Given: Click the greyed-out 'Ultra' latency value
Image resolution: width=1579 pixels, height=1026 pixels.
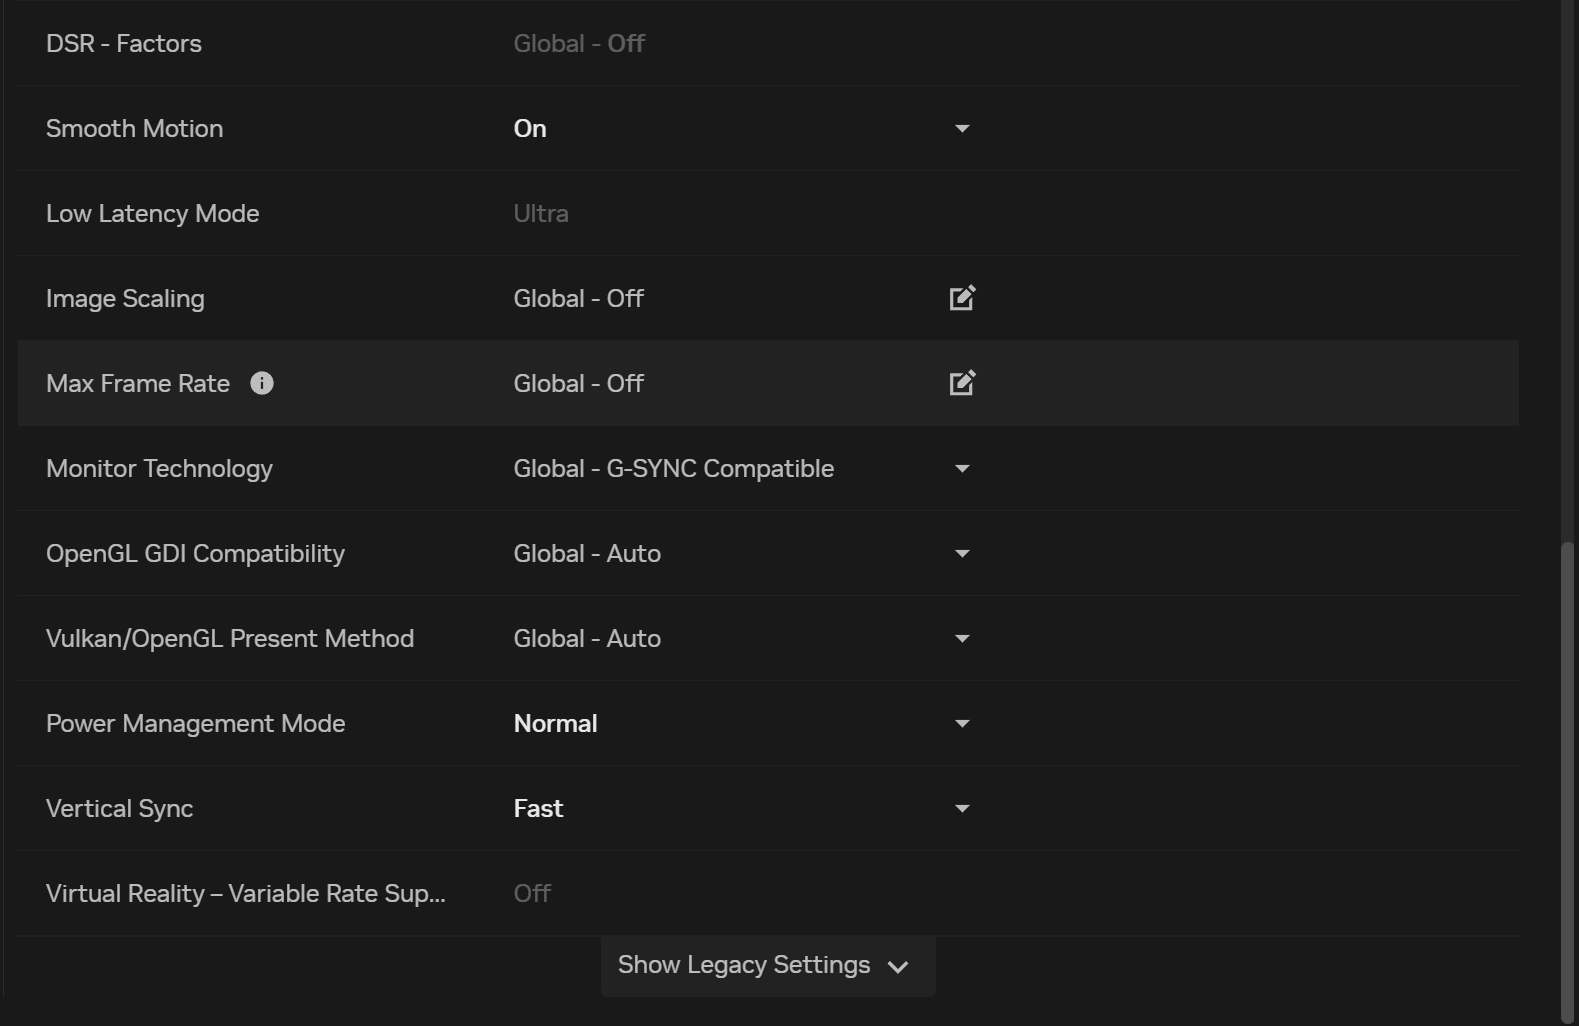Looking at the screenshot, I should coord(540,213).
